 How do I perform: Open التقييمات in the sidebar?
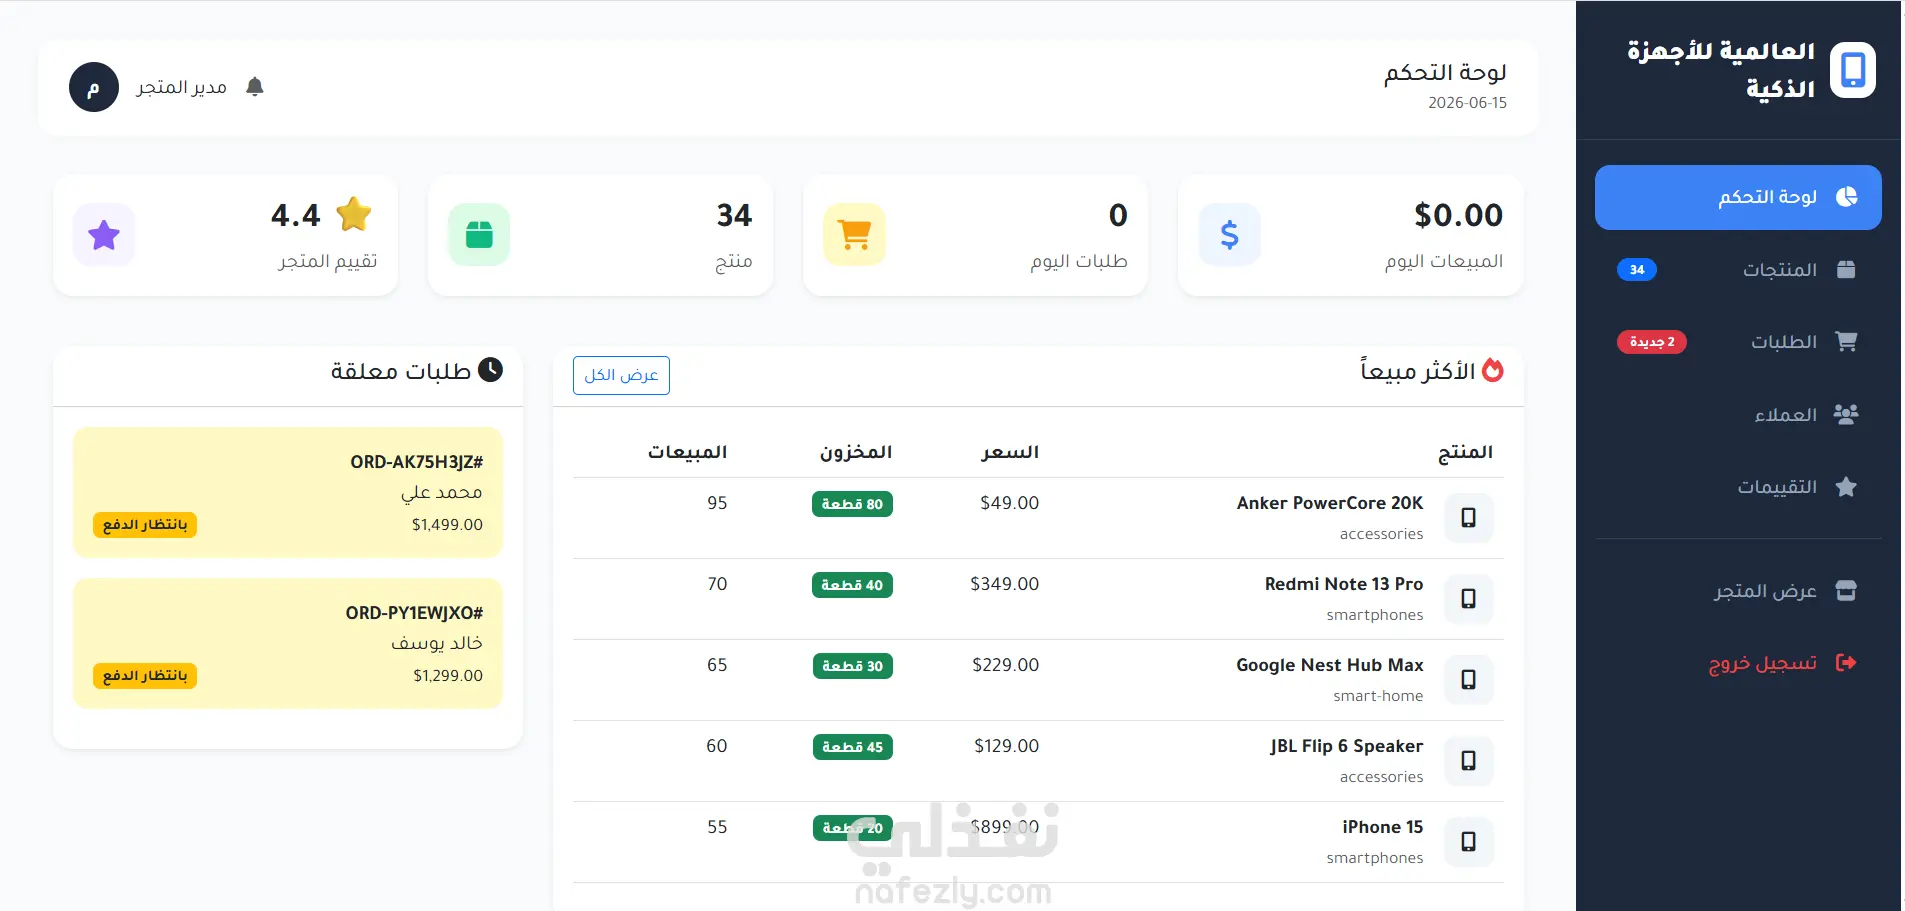point(1738,487)
